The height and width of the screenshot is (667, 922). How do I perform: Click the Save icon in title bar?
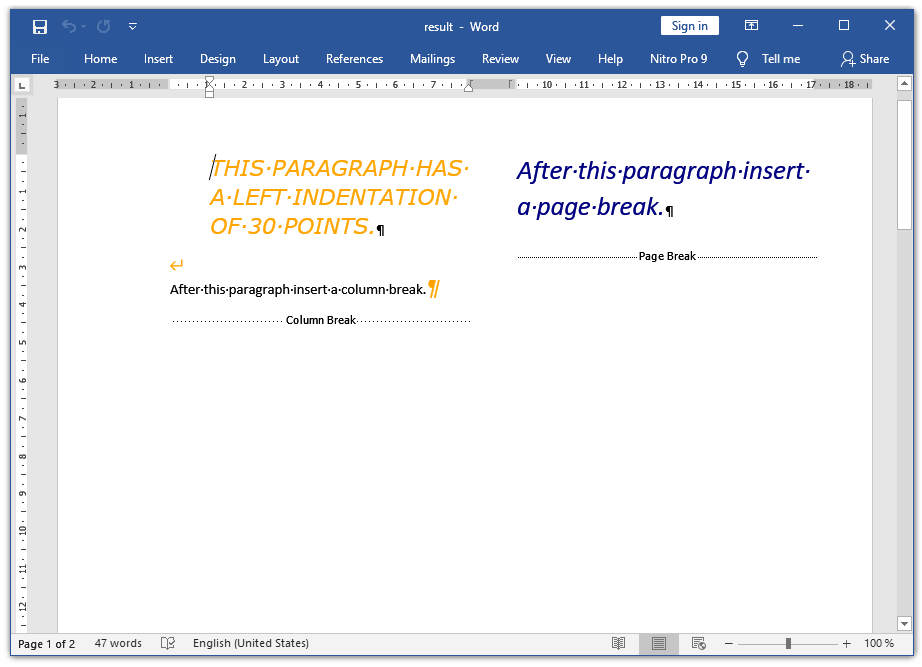pos(40,27)
